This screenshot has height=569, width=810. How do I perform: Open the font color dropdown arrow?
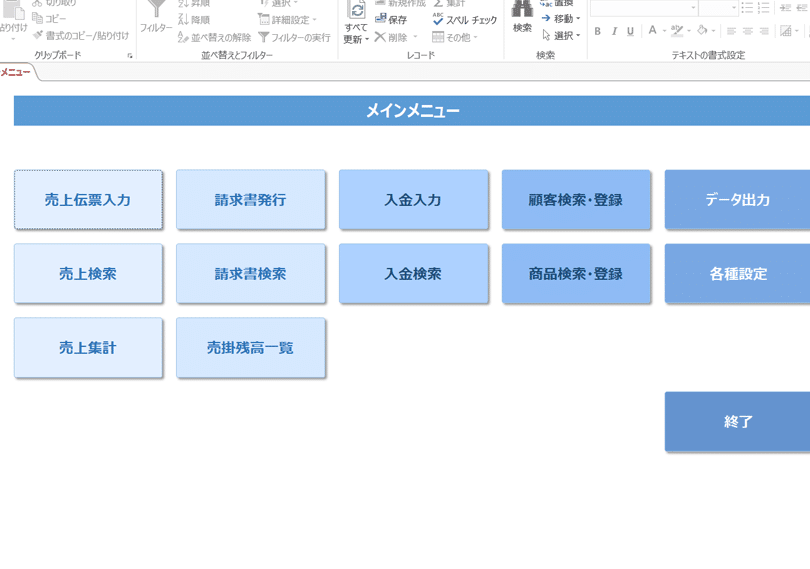(665, 32)
